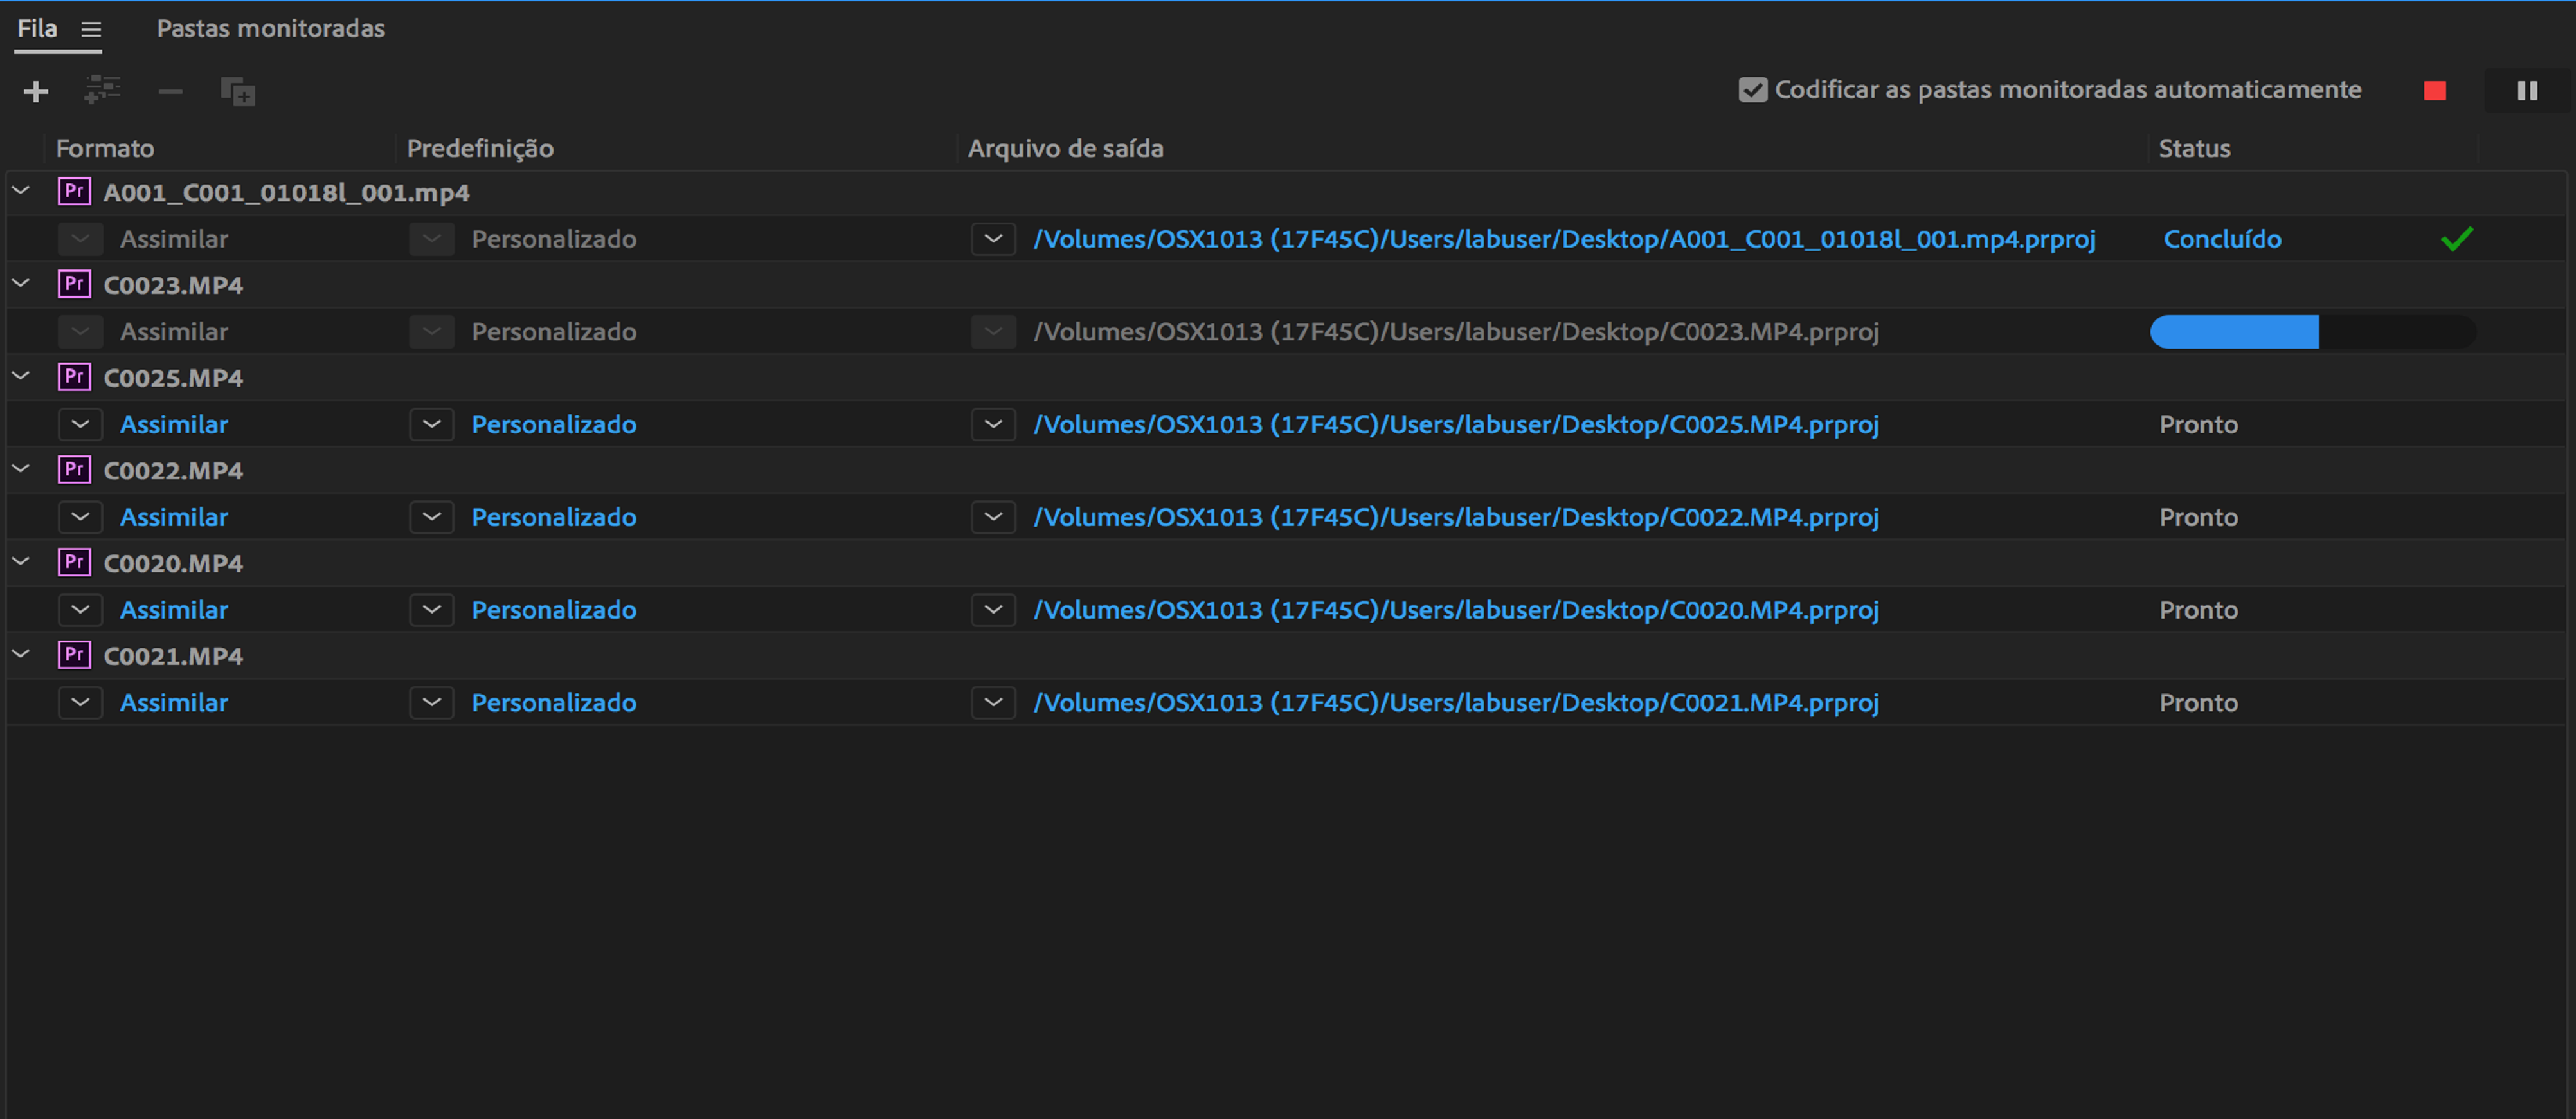Open the C0020.MP4 output path link
Viewport: 2576px width, 1119px height.
(x=1455, y=610)
